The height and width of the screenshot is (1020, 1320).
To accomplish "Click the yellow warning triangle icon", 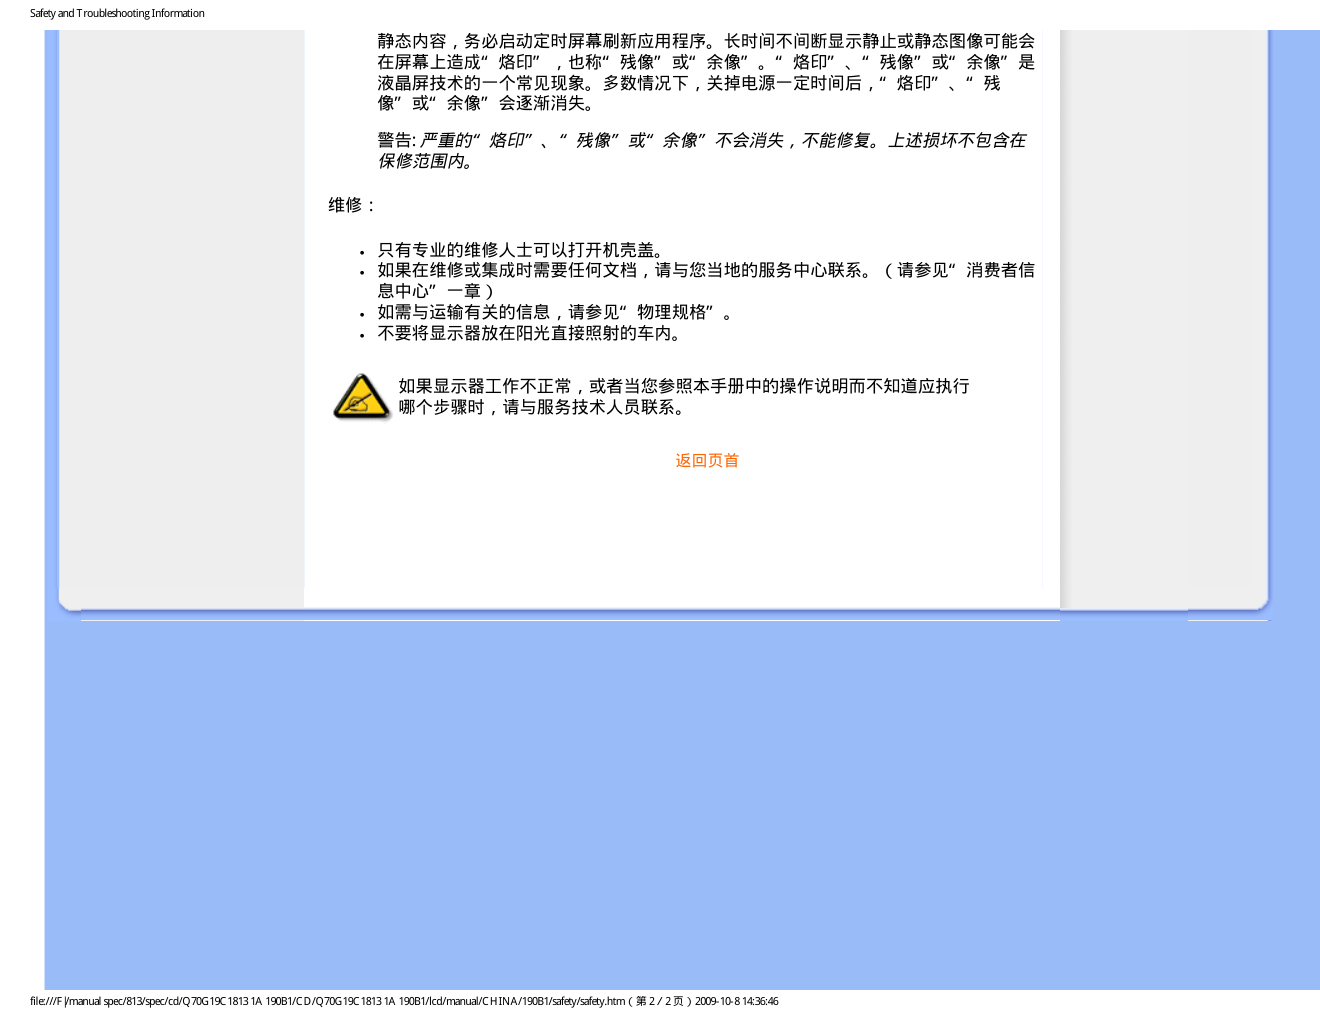I will (x=361, y=397).
